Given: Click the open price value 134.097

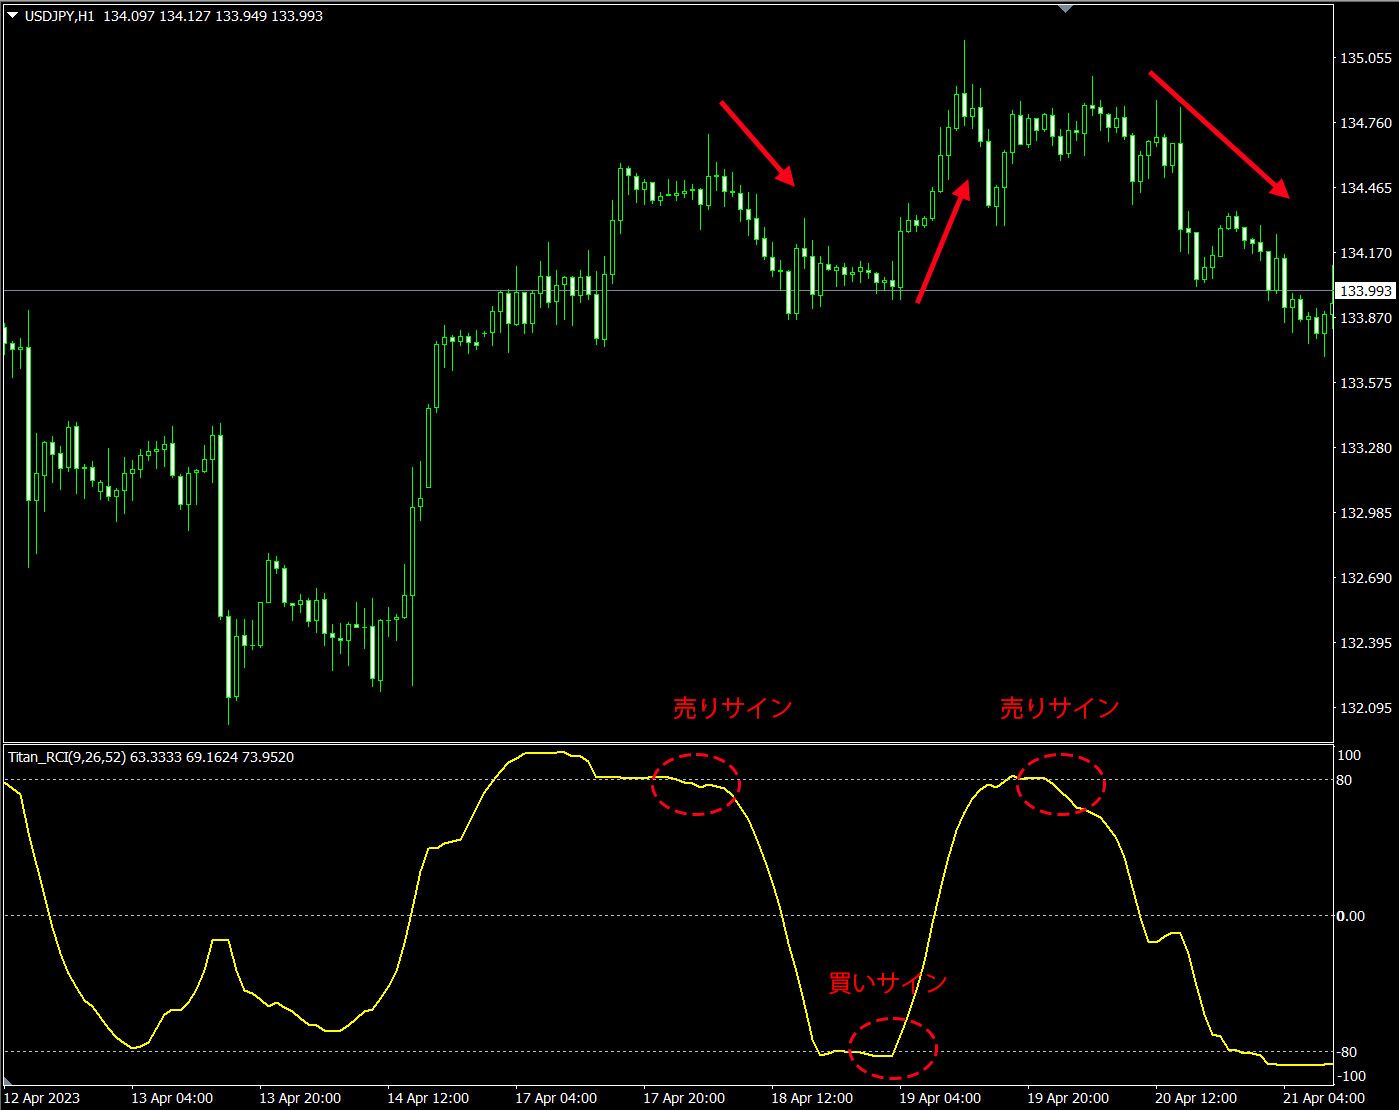Looking at the screenshot, I should click(131, 16).
